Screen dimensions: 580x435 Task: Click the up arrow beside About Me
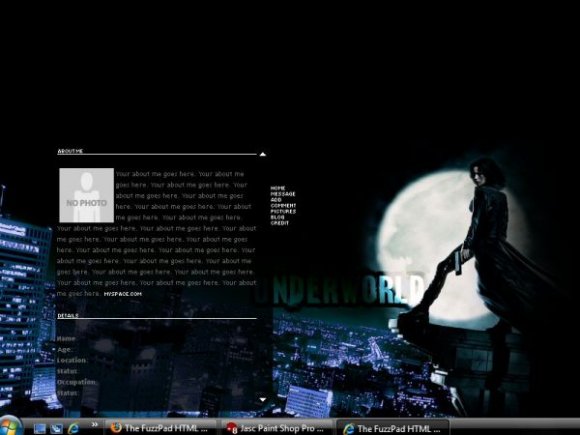click(263, 154)
